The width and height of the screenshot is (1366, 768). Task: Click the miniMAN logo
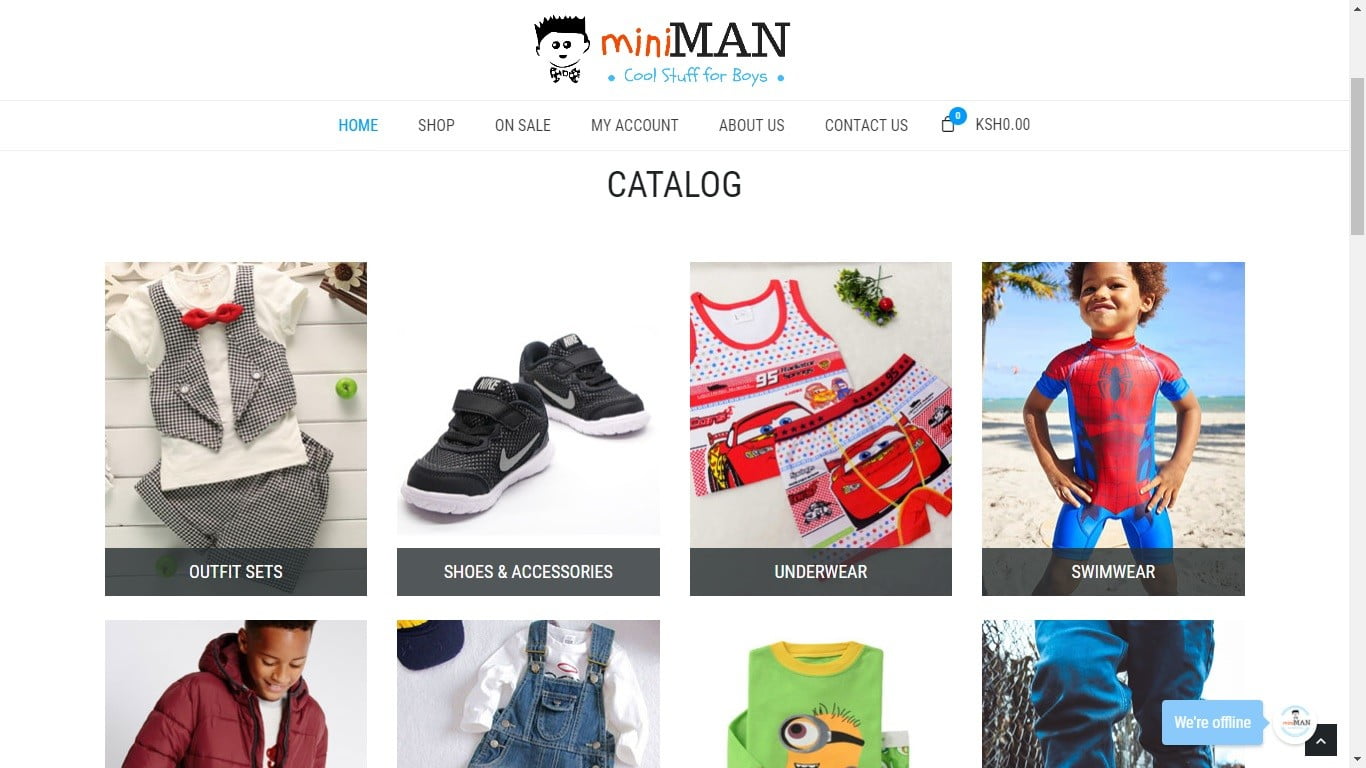coord(661,49)
